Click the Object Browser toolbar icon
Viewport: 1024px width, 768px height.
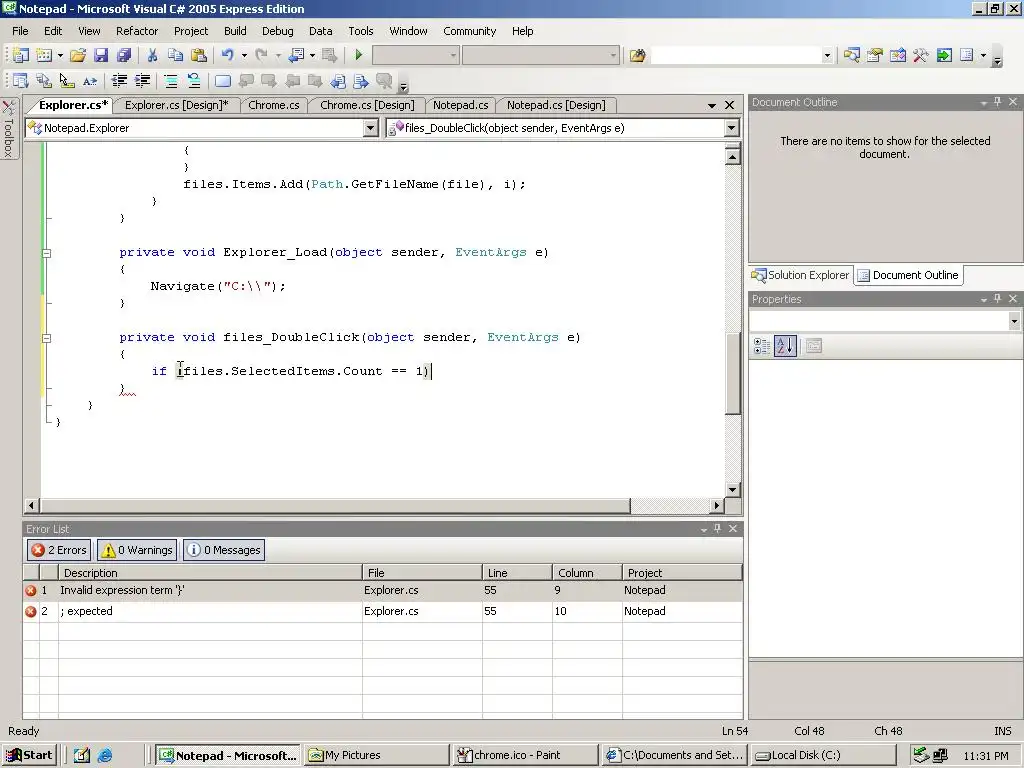[x=898, y=56]
